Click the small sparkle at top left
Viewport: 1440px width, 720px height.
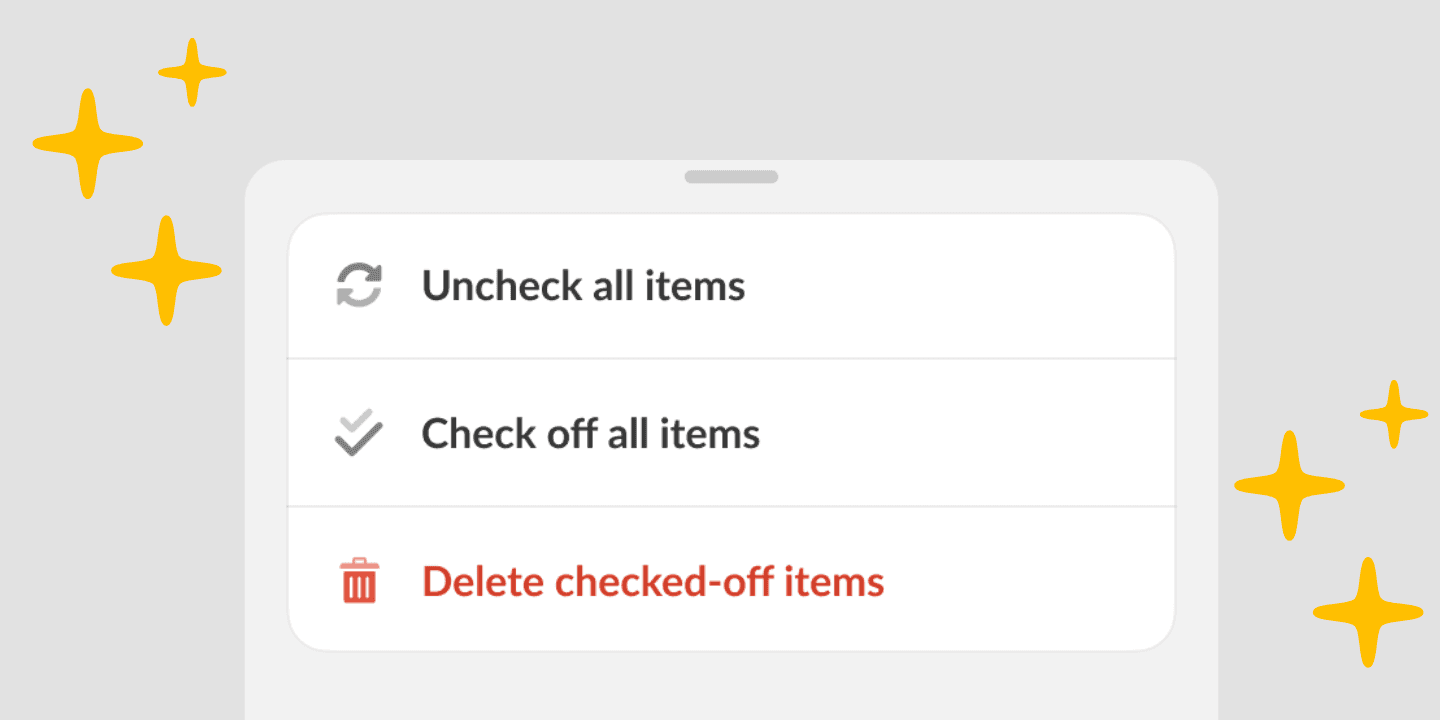(192, 72)
